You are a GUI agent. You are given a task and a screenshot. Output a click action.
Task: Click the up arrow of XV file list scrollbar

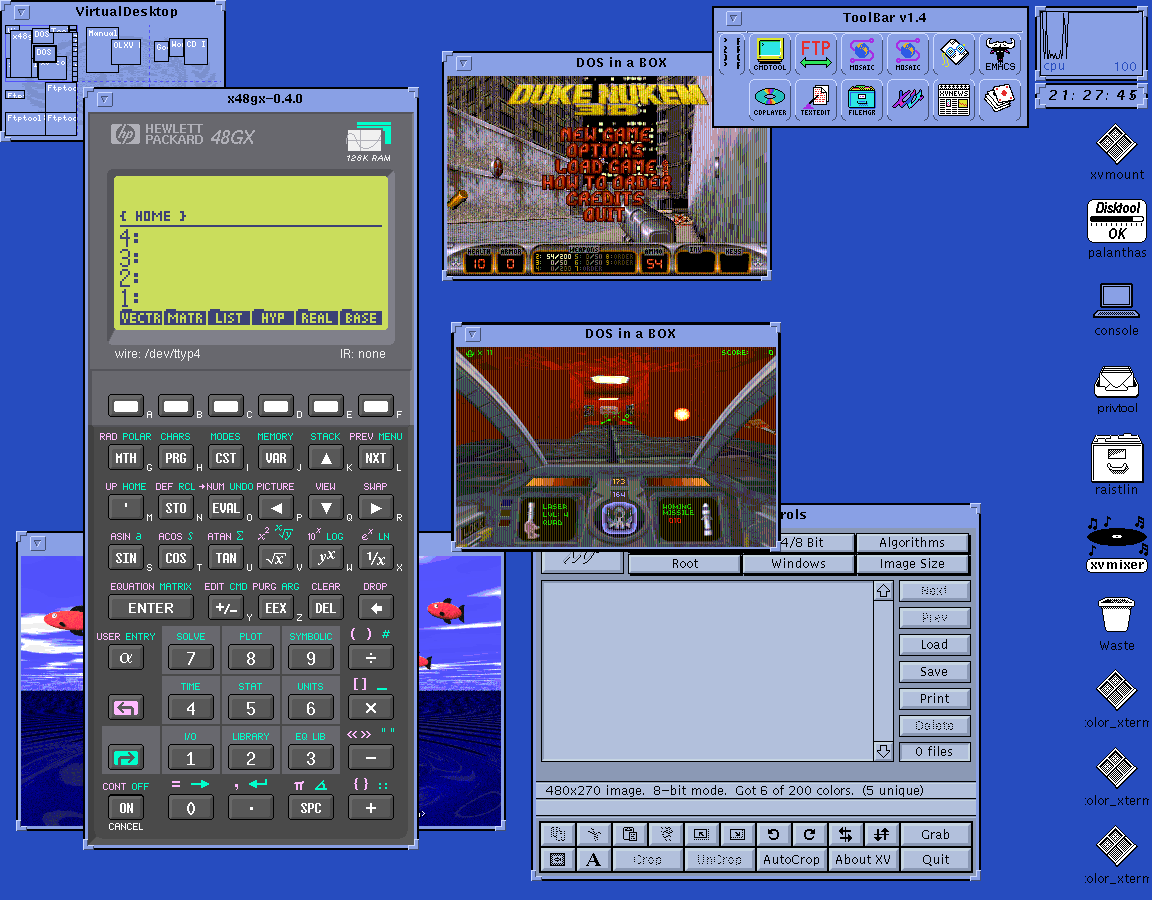pos(883,591)
